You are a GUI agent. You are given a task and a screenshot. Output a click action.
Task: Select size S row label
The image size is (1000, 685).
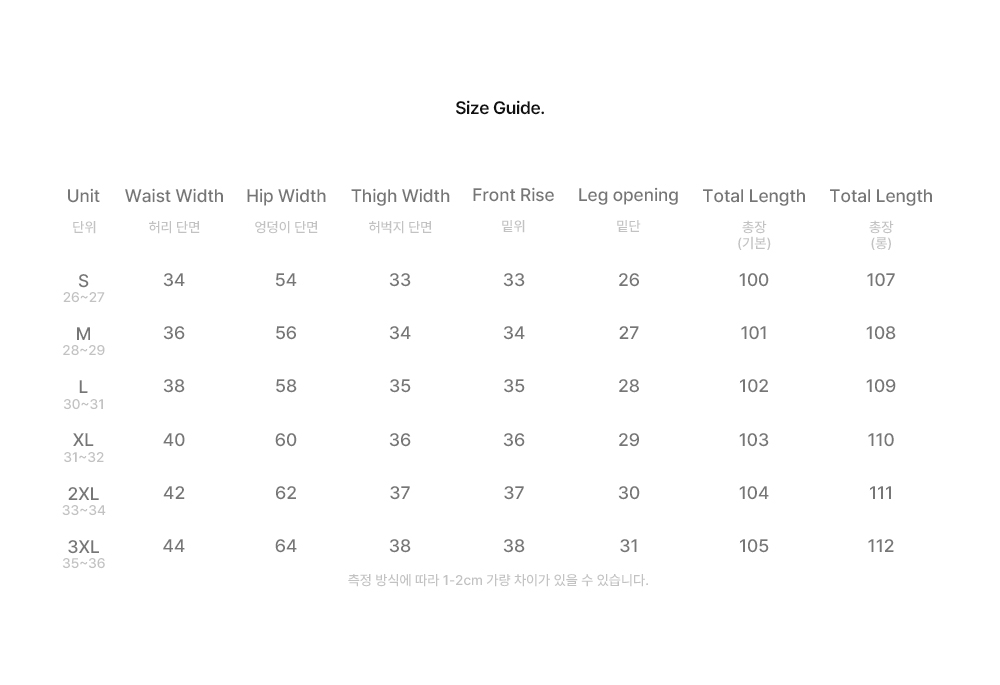83,281
